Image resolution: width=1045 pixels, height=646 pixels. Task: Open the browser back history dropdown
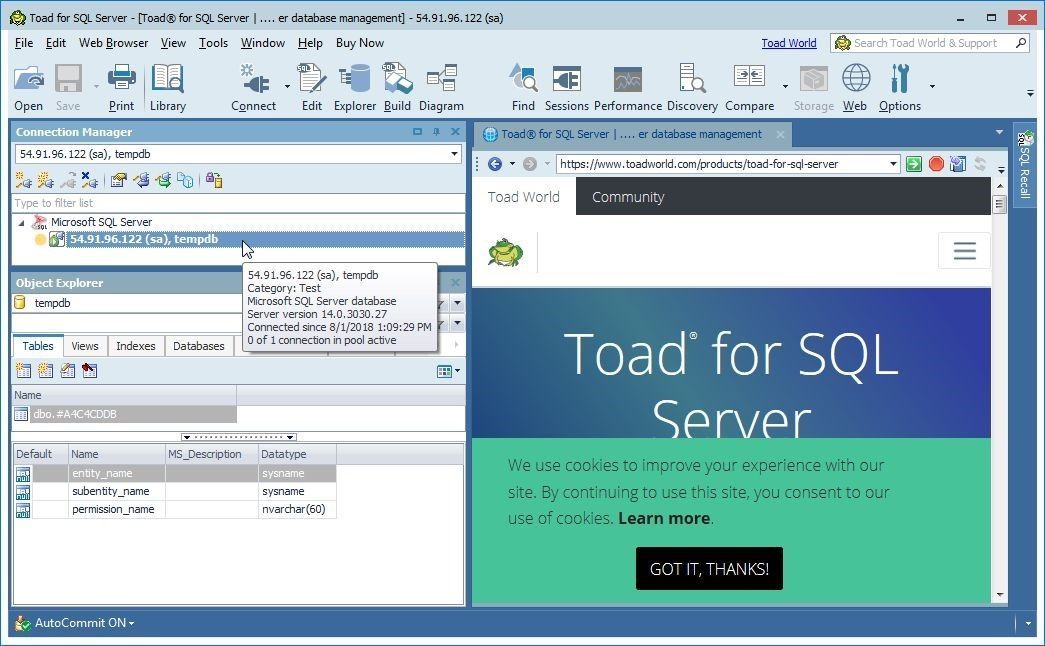(512, 164)
